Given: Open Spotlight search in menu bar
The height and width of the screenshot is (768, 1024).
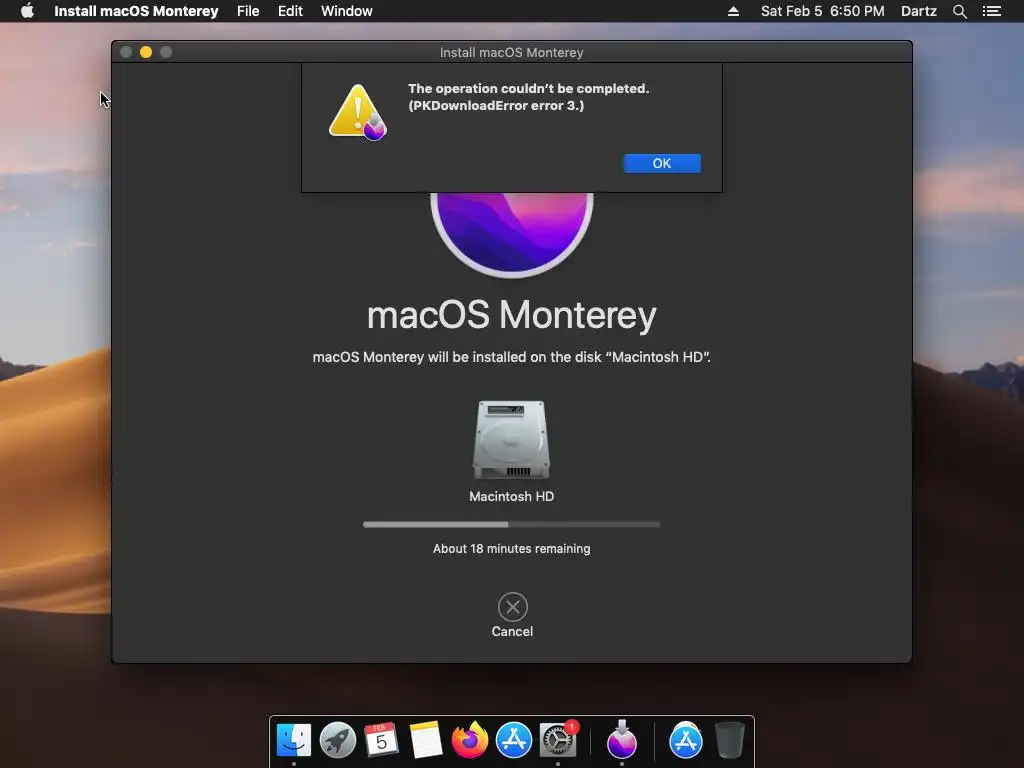Looking at the screenshot, I should 959,11.
